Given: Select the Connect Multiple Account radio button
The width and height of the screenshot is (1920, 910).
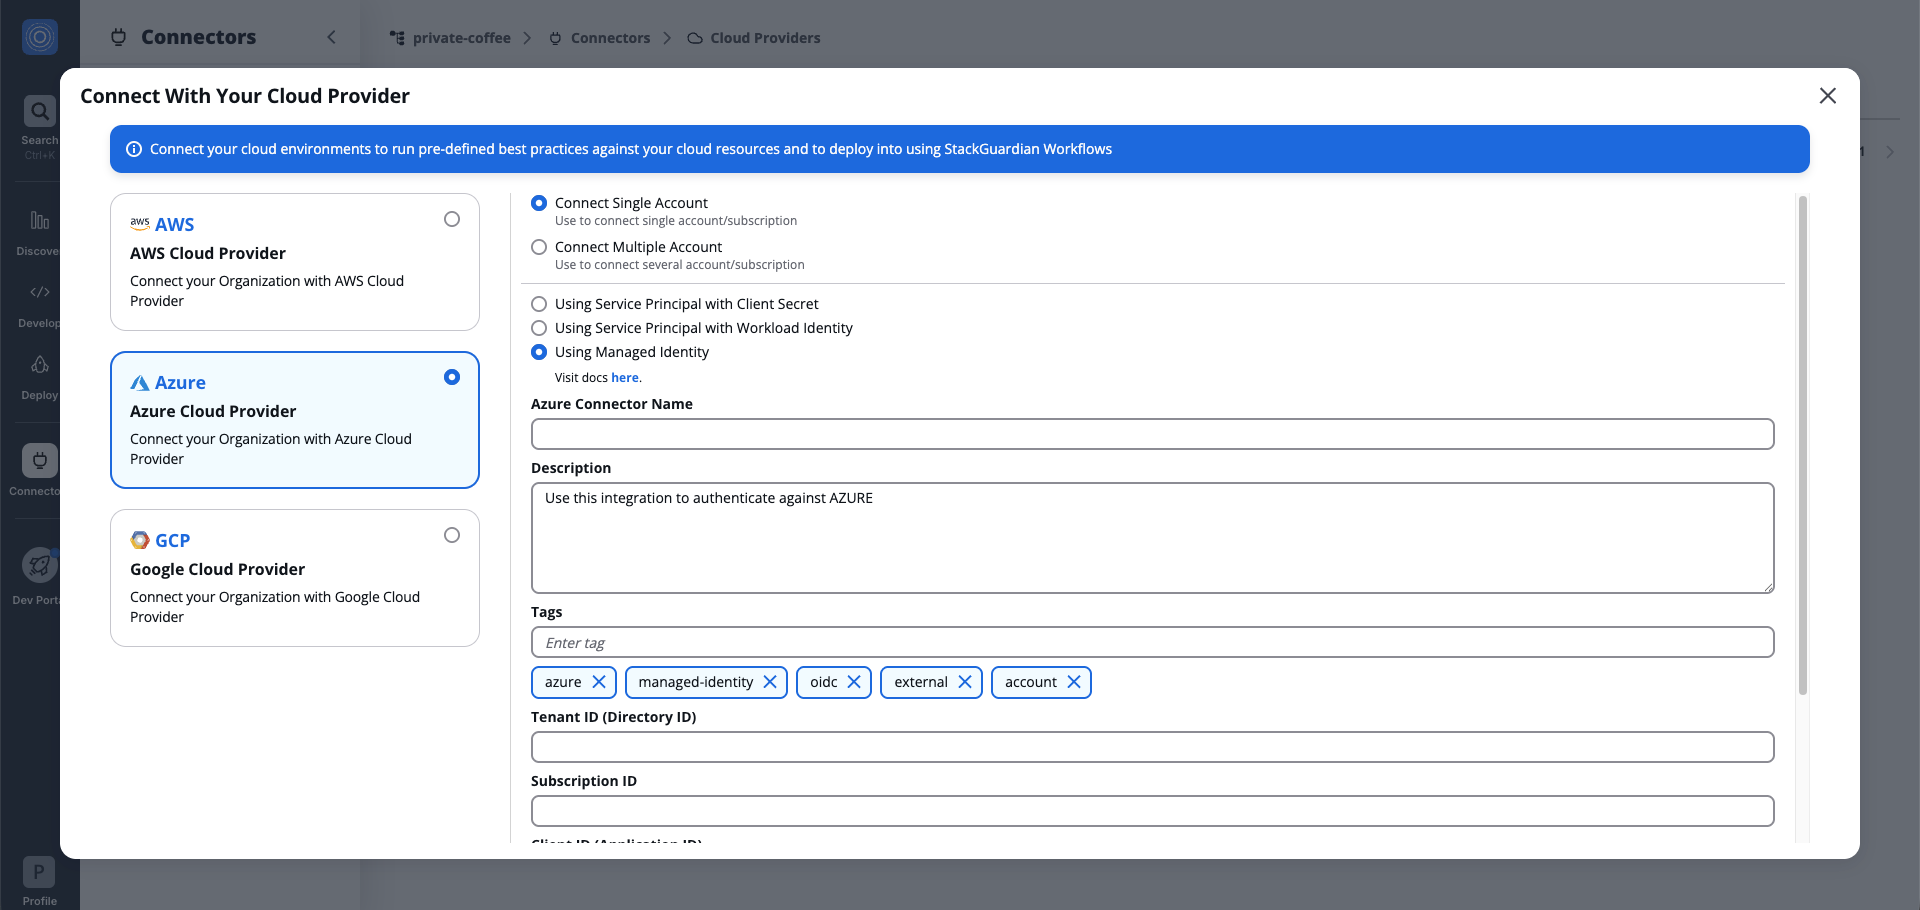Looking at the screenshot, I should [x=540, y=247].
